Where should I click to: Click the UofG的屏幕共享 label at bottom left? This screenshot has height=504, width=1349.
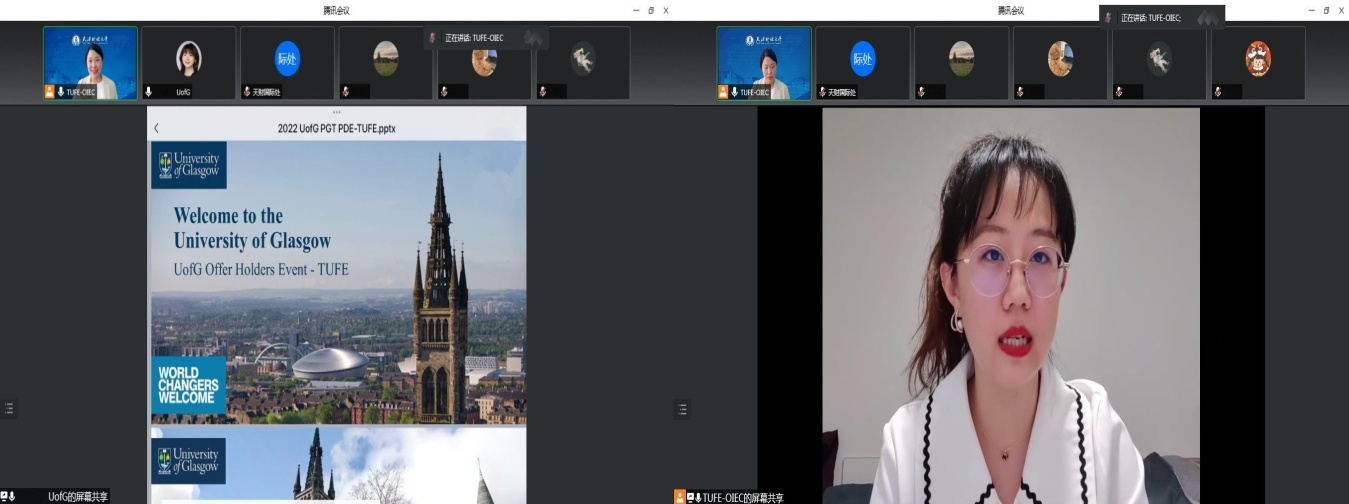pos(78,496)
